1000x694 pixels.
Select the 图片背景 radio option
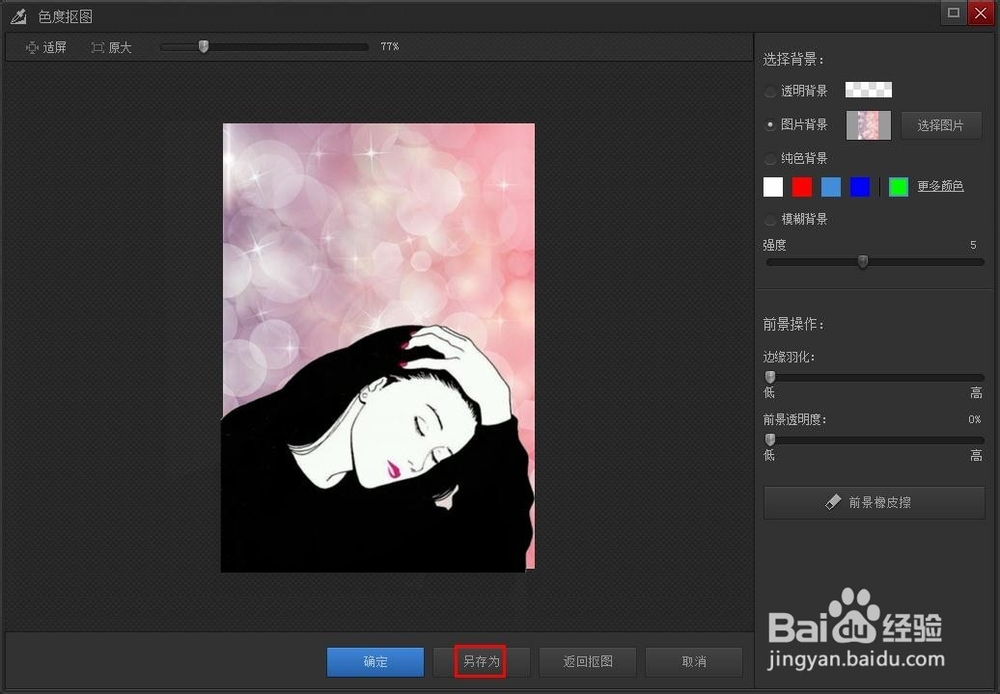click(x=770, y=124)
